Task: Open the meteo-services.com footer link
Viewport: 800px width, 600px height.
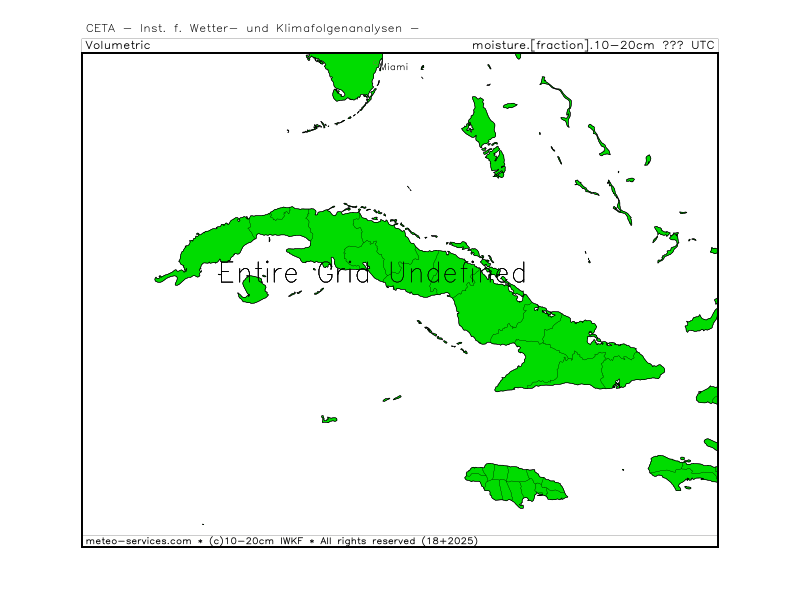Action: [x=138, y=541]
